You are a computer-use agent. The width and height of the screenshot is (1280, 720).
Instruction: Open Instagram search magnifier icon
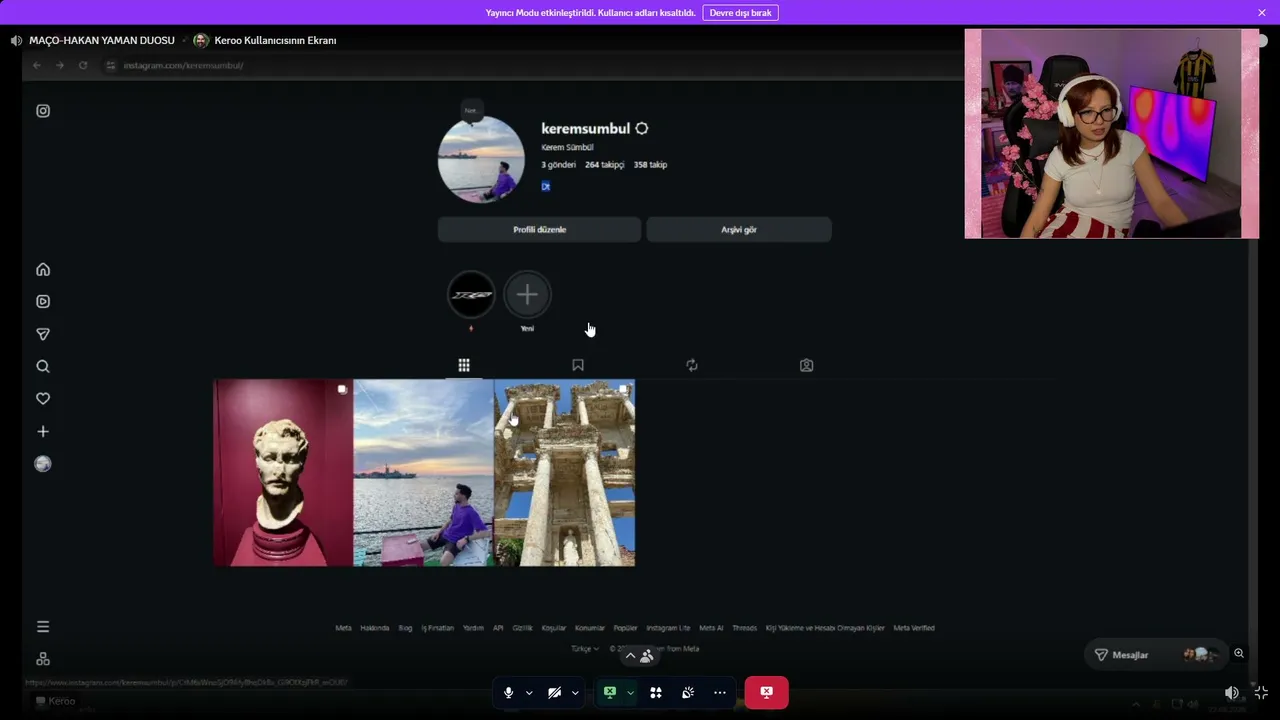pyautogui.click(x=43, y=366)
